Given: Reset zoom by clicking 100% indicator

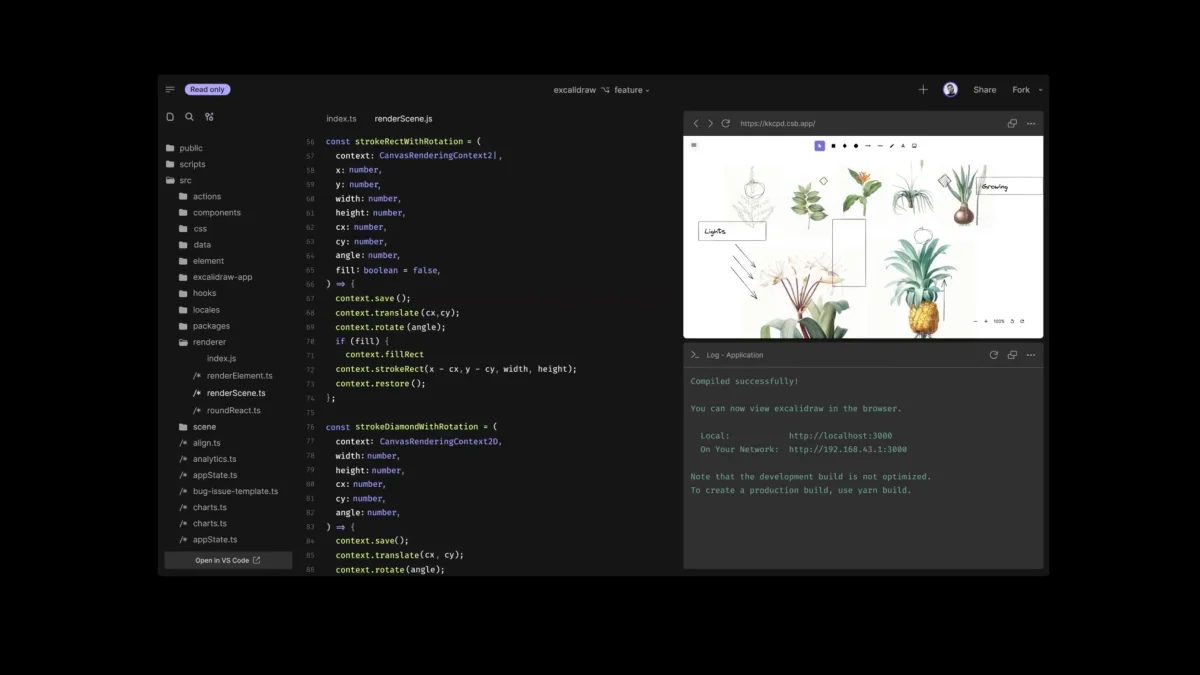Looking at the screenshot, I should point(997,321).
